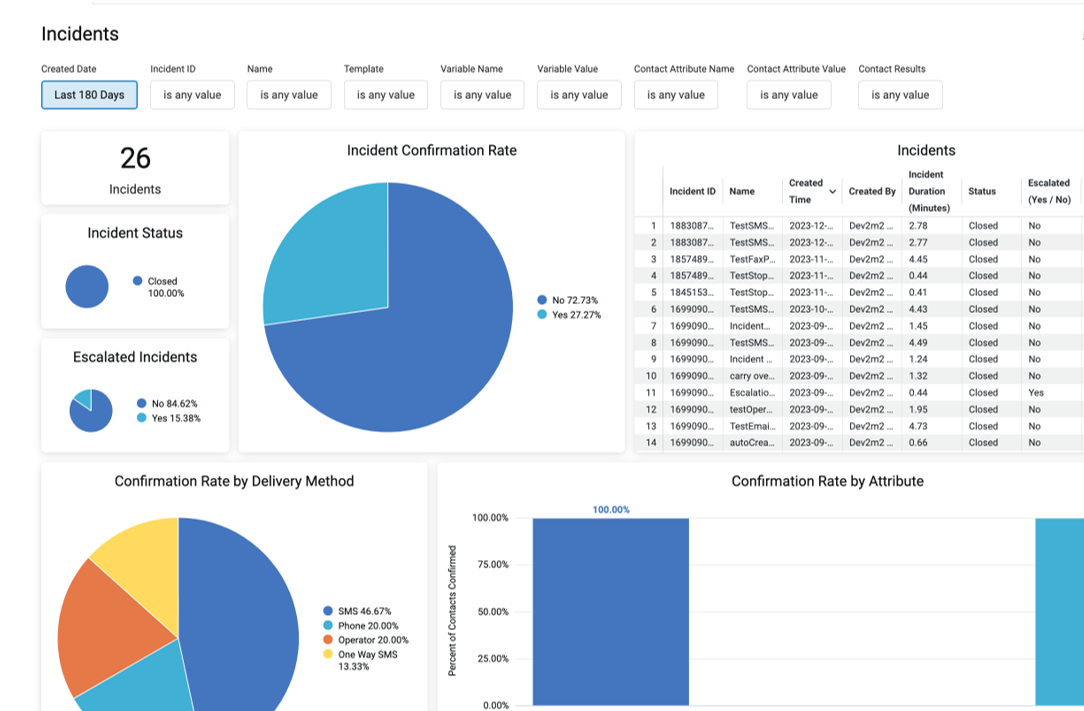Viewport: 1084px width, 711px height.
Task: Click the Escalated (Yes / No) column header
Action: point(1049,192)
